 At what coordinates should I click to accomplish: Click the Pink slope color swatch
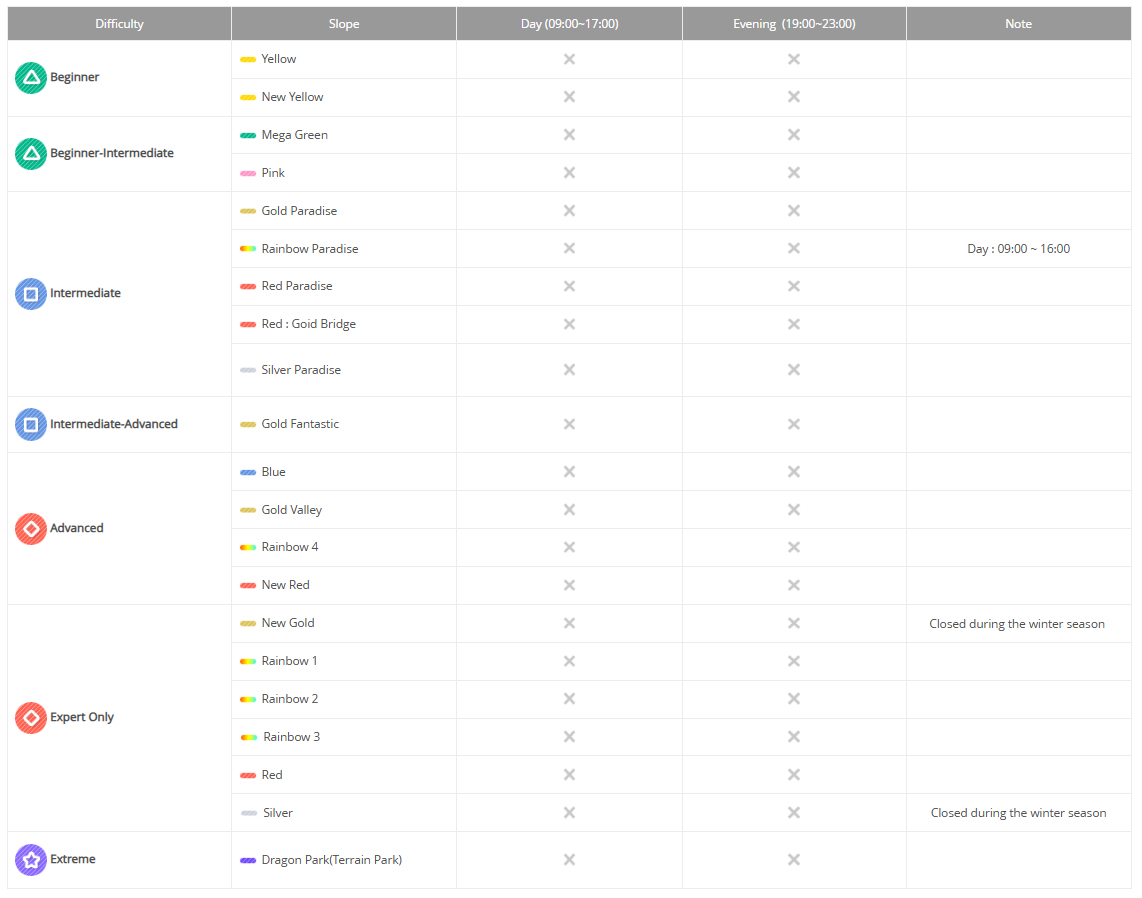248,173
